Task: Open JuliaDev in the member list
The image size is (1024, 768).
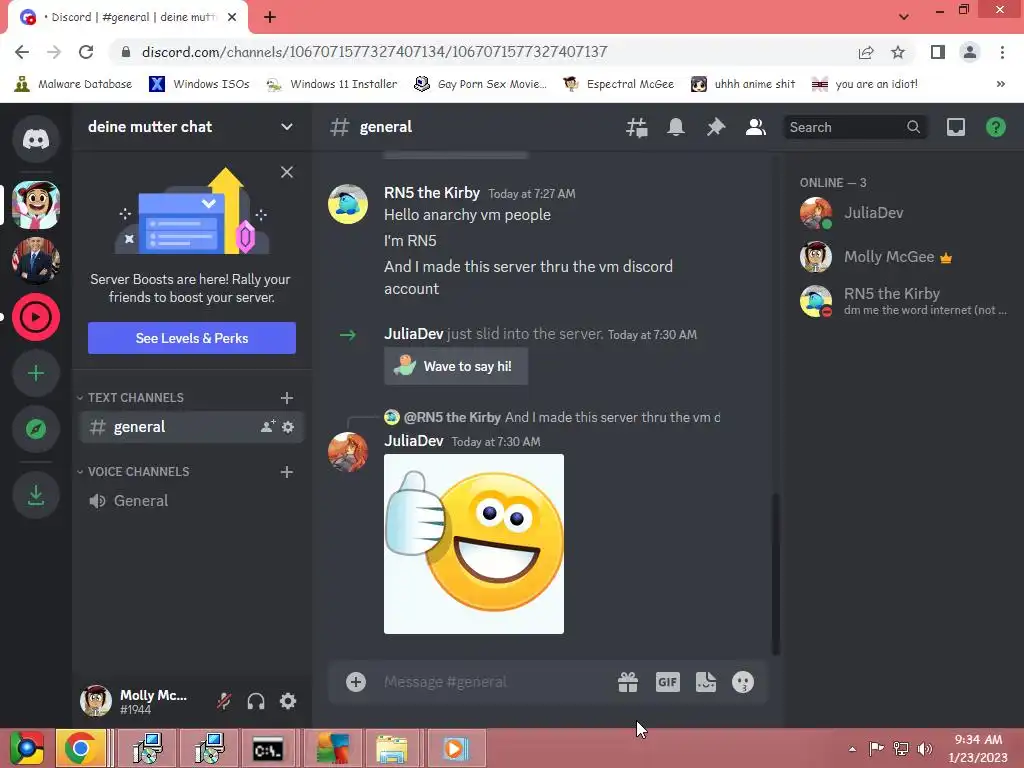Action: click(901, 213)
